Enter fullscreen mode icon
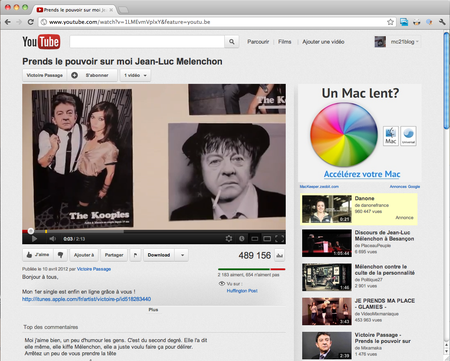This screenshot has width=450, height=361. coord(279,239)
